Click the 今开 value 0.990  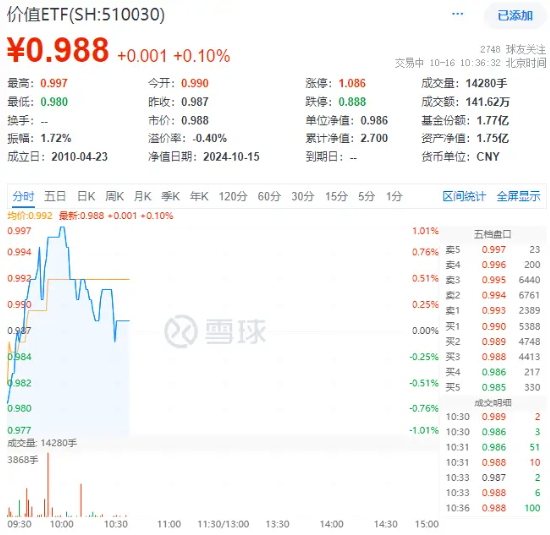tap(195, 83)
